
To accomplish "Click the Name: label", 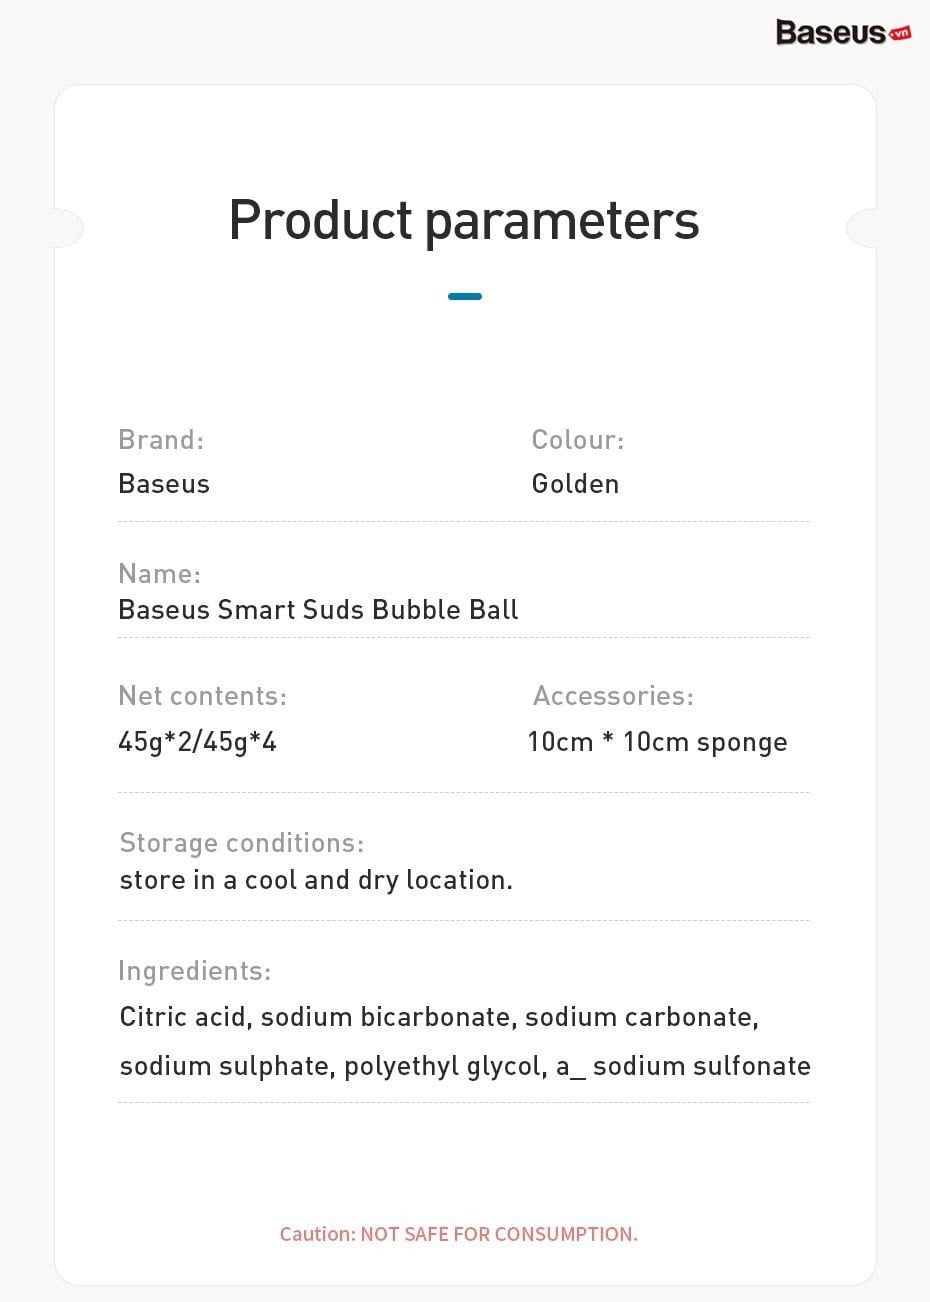I will pos(159,574).
